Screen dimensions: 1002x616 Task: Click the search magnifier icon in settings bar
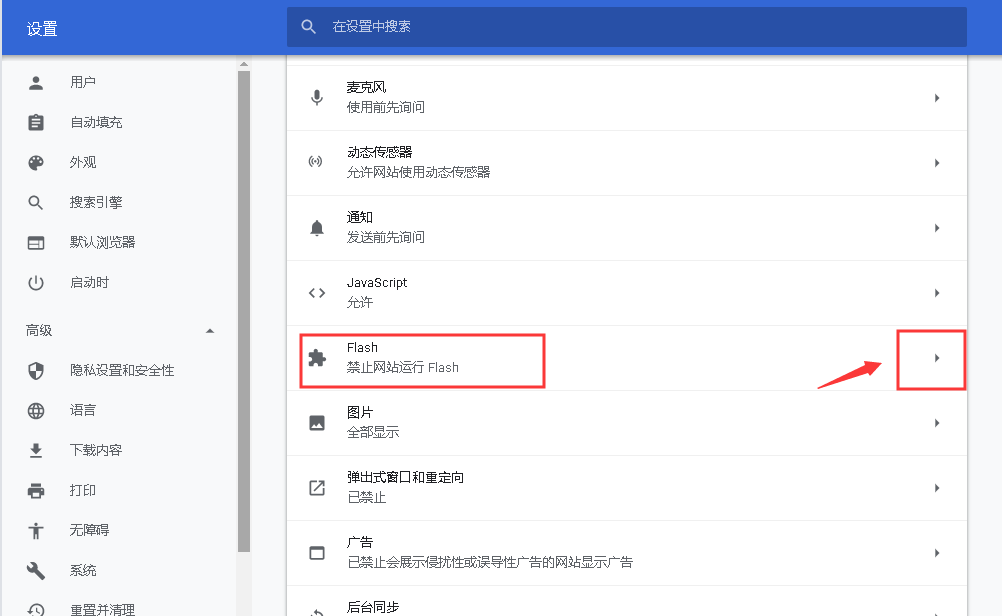point(309,27)
